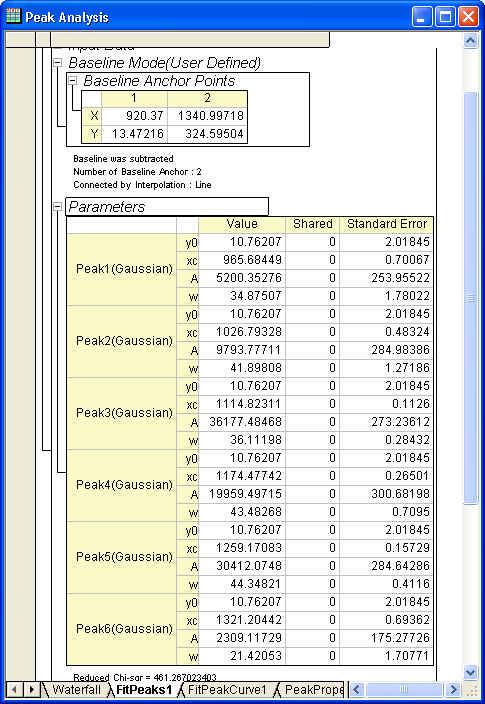Screen dimensions: 485x704
Task: Click Peak4 w value 43.48268
Action: point(242,512)
